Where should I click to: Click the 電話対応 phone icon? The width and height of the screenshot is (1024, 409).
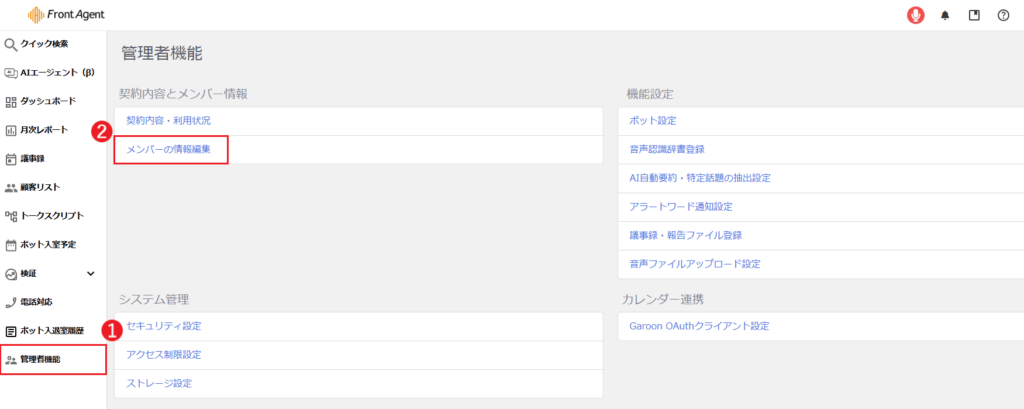(11, 302)
